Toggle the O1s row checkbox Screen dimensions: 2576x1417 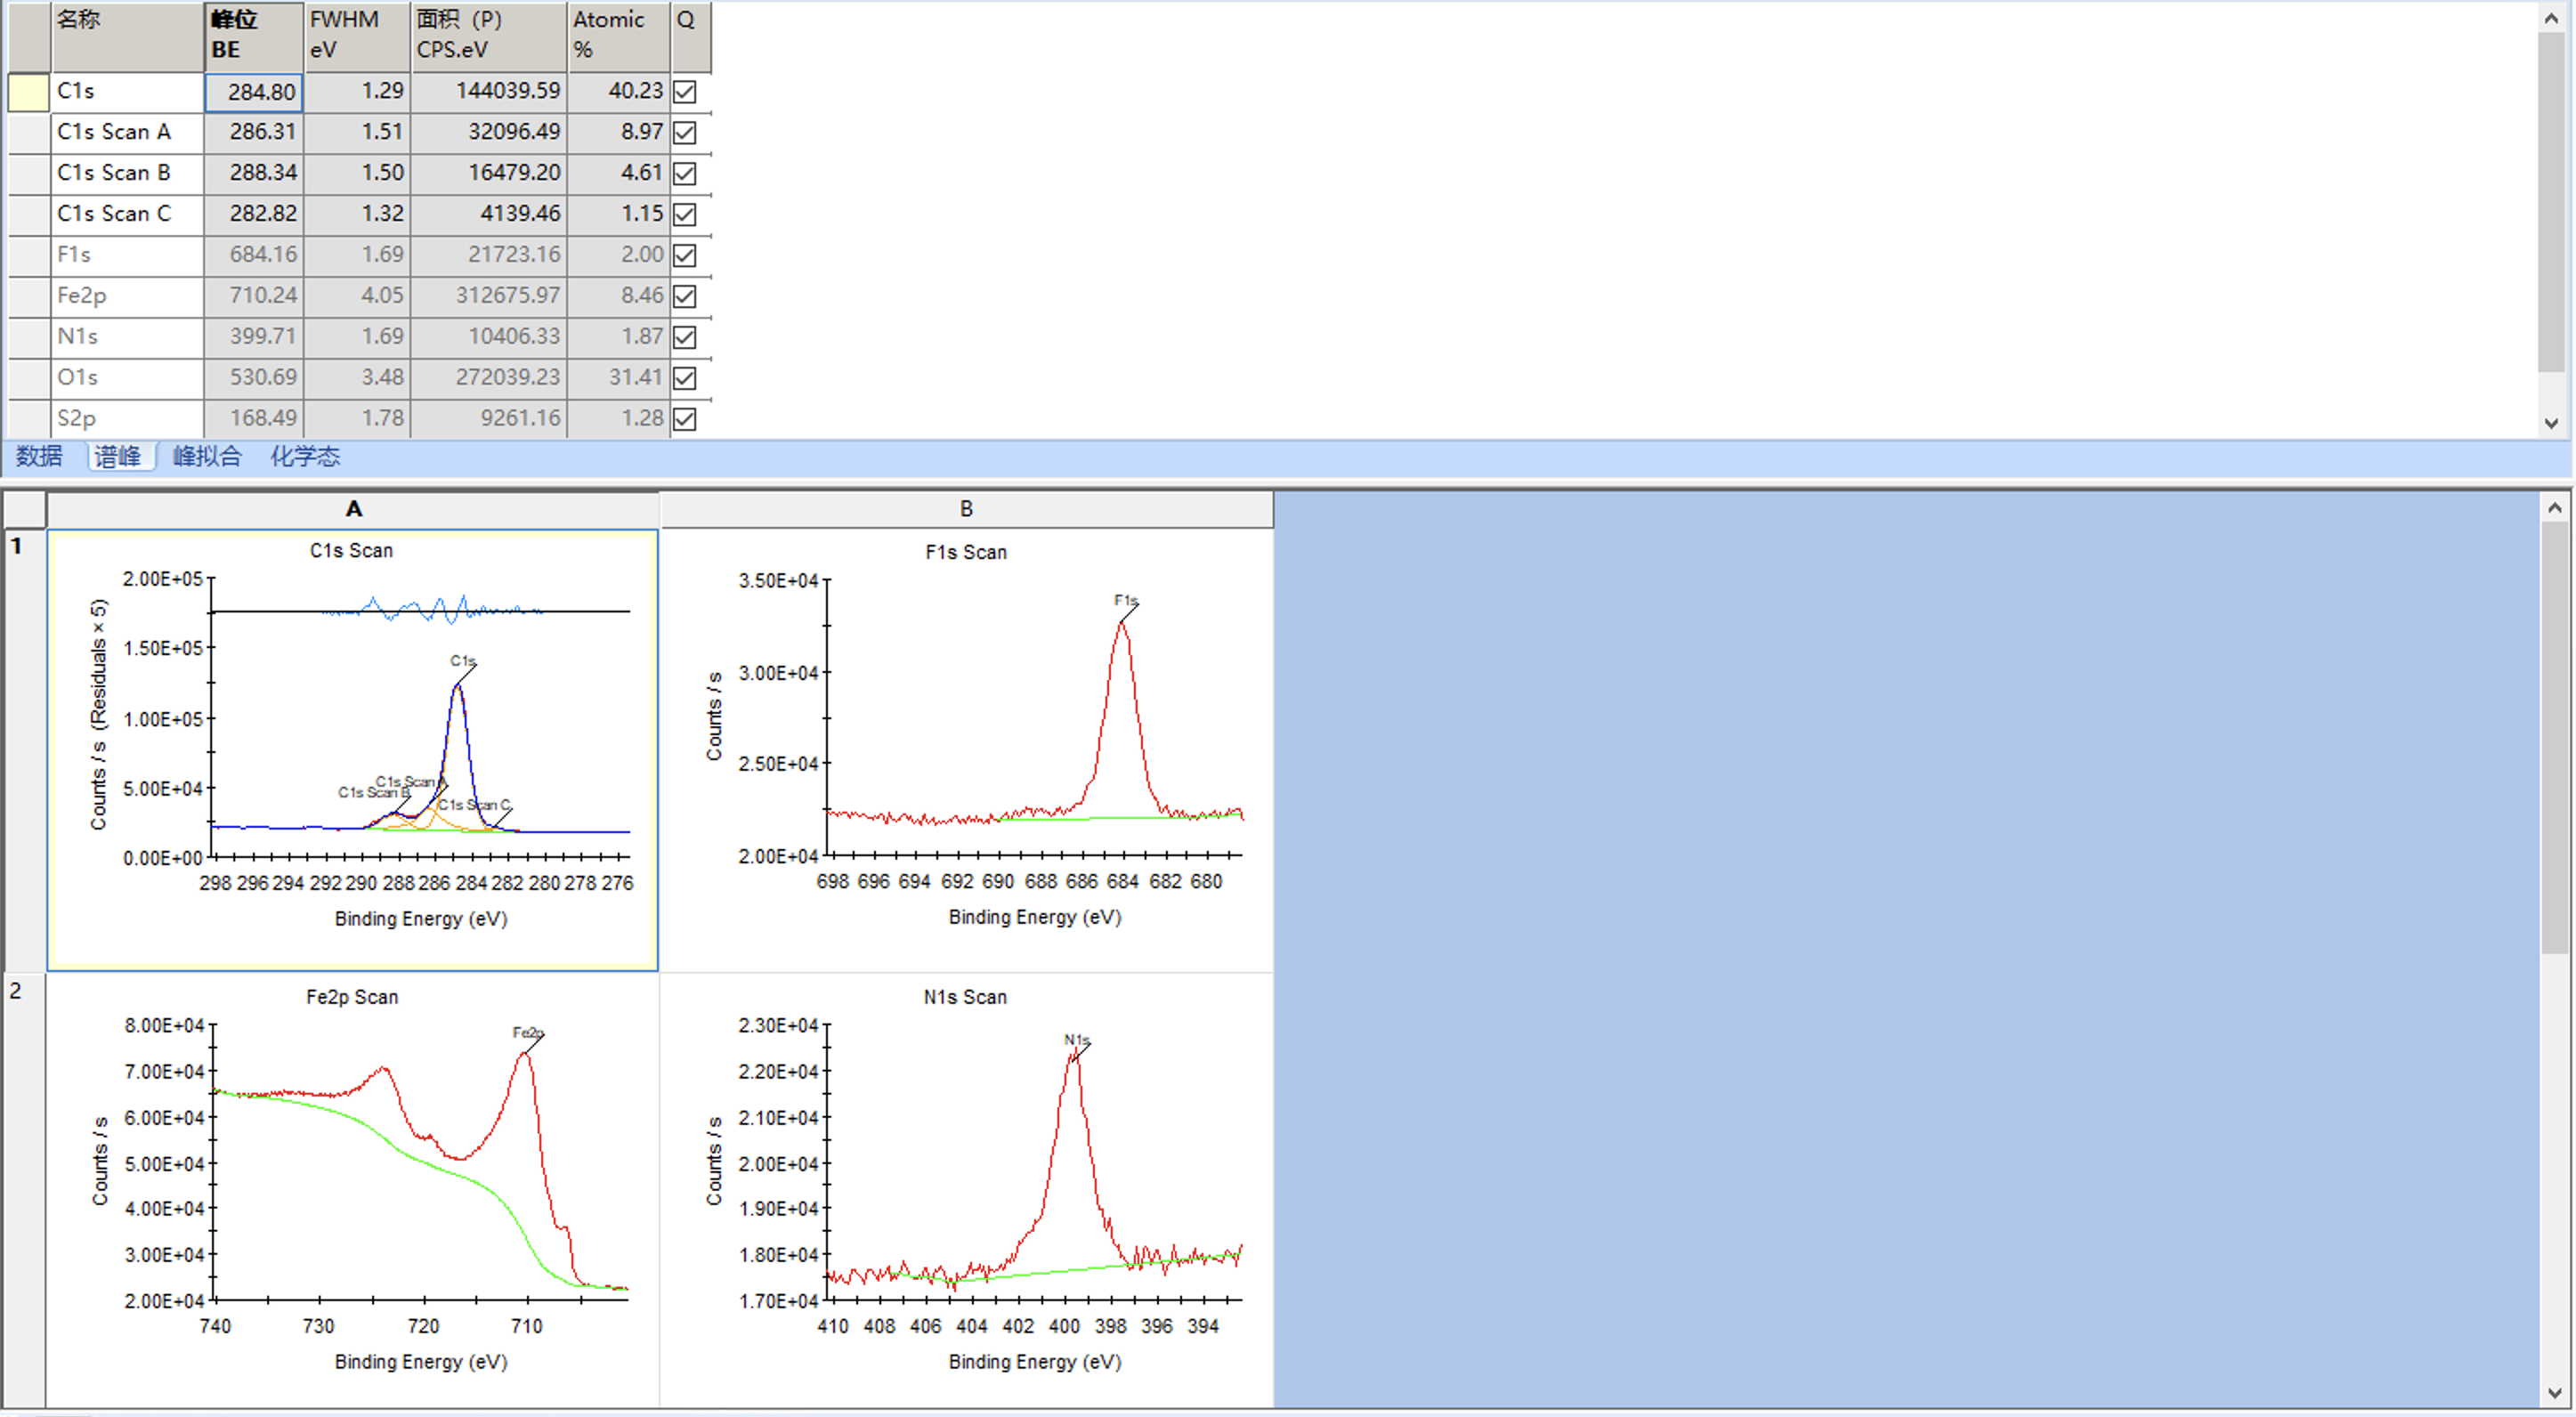(x=685, y=378)
